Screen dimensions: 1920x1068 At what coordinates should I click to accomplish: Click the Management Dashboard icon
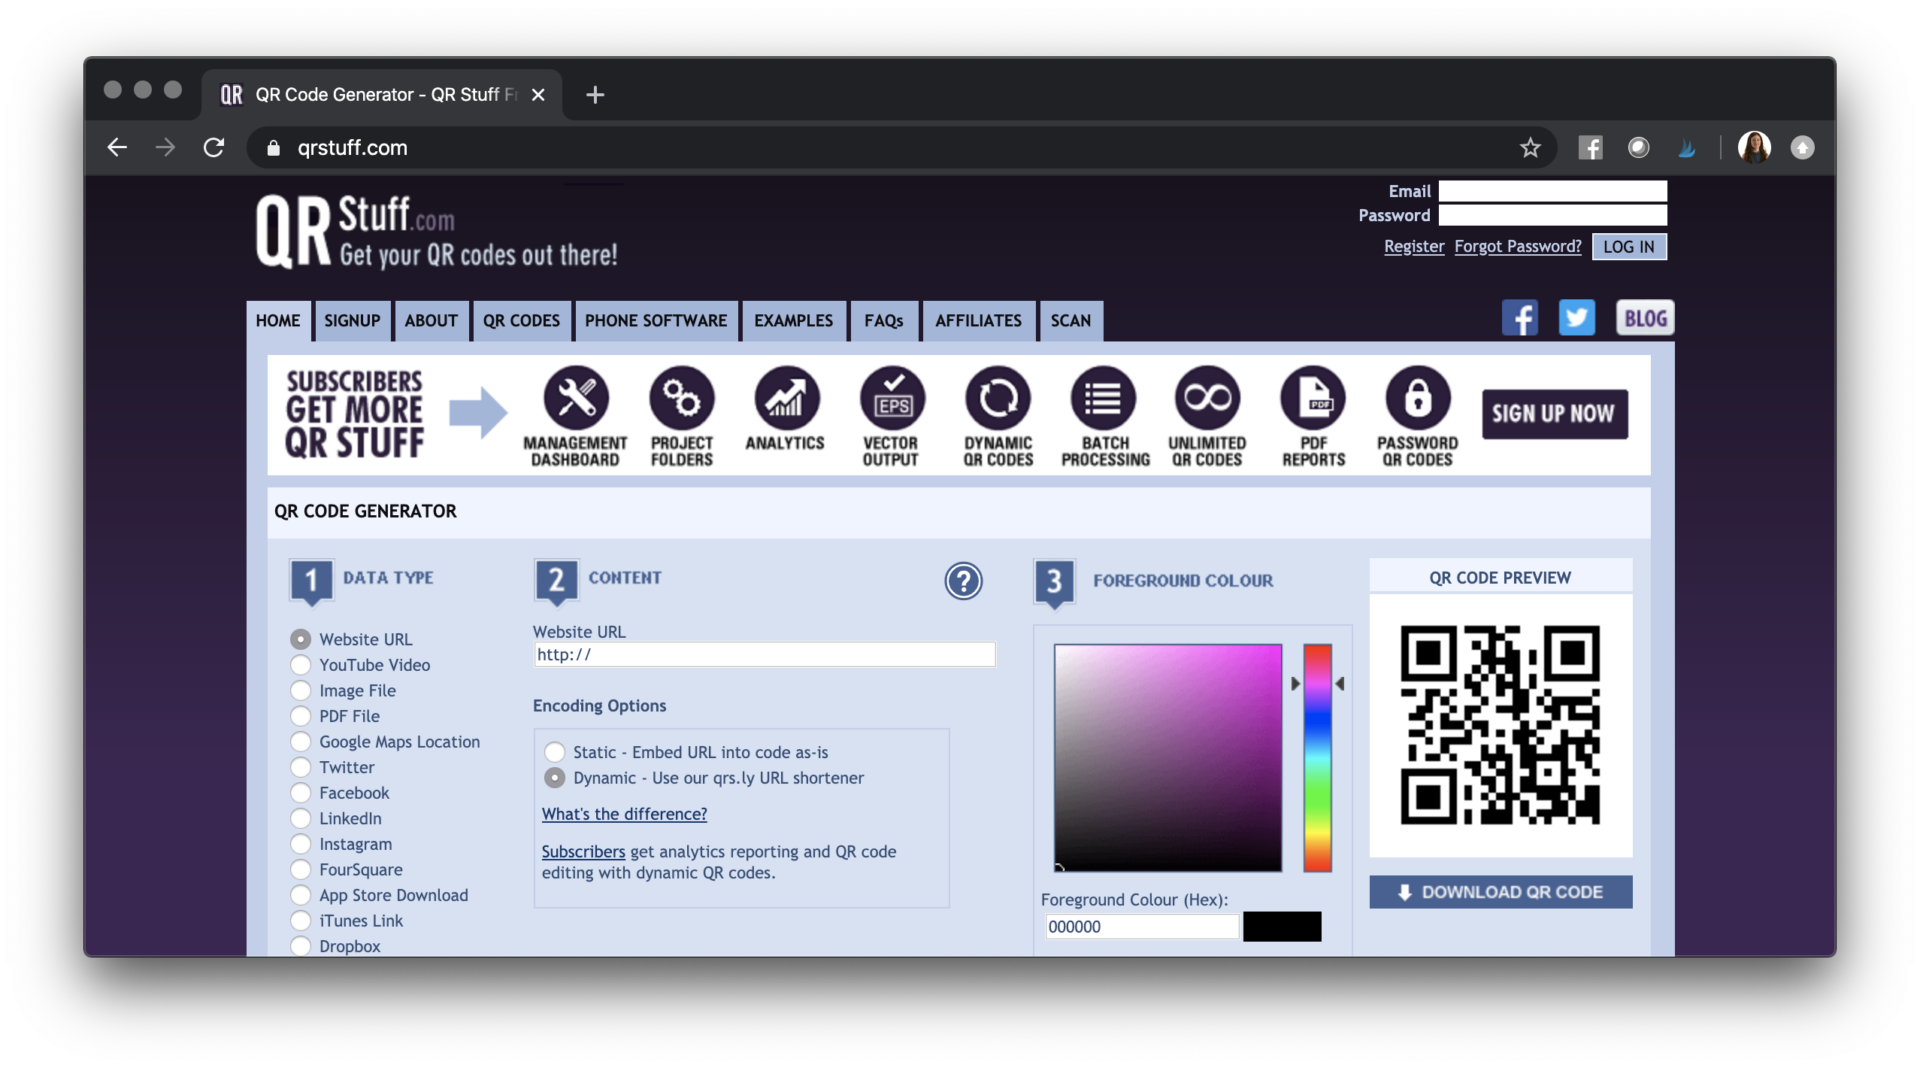tap(575, 400)
